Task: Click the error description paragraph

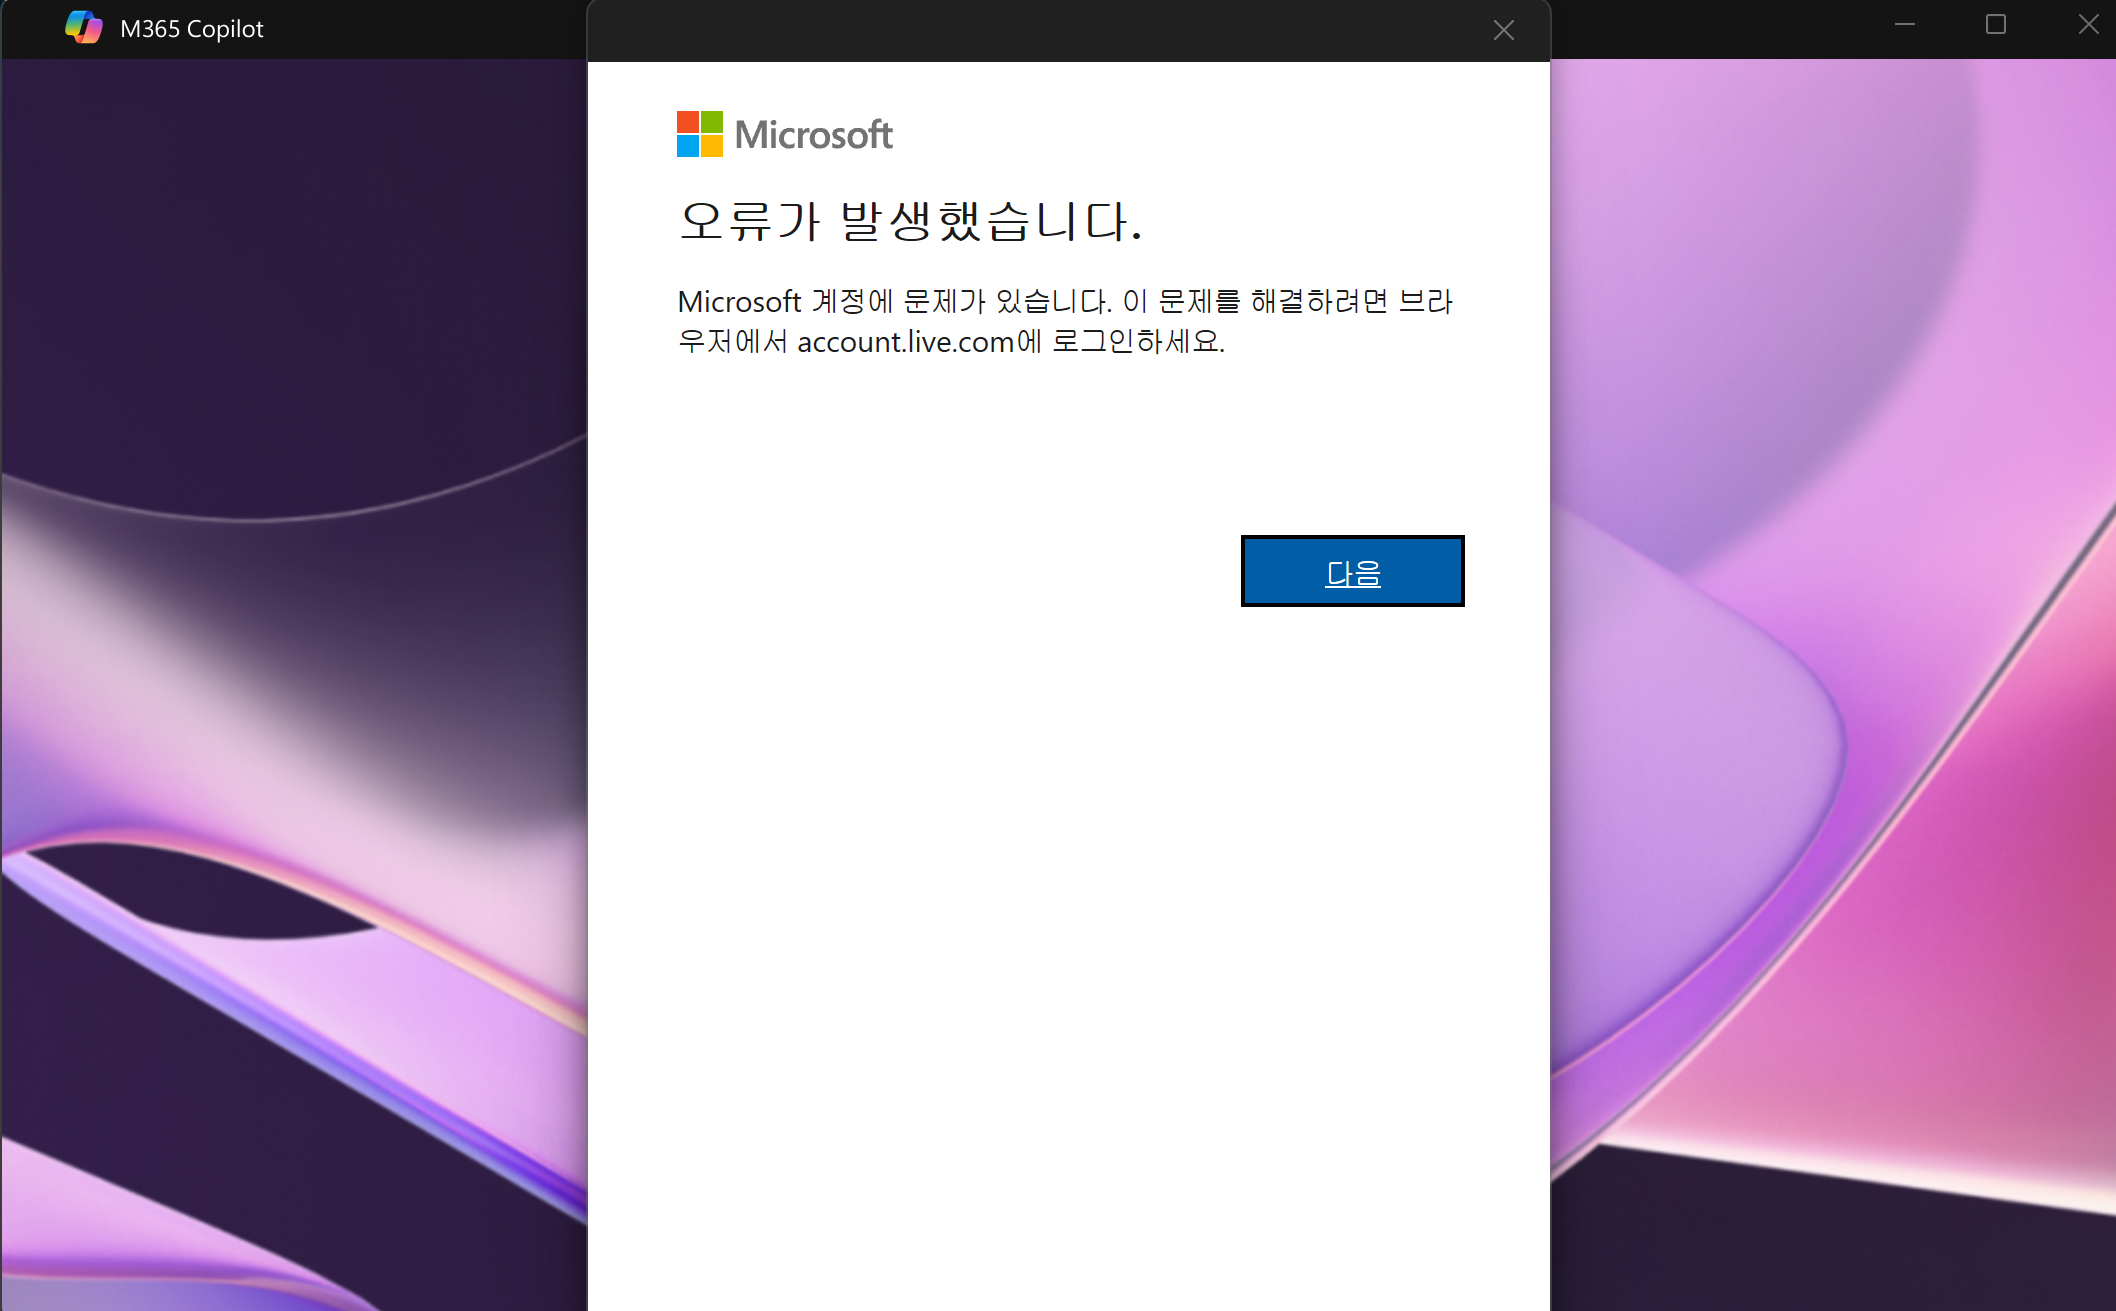Action: click(x=1065, y=321)
